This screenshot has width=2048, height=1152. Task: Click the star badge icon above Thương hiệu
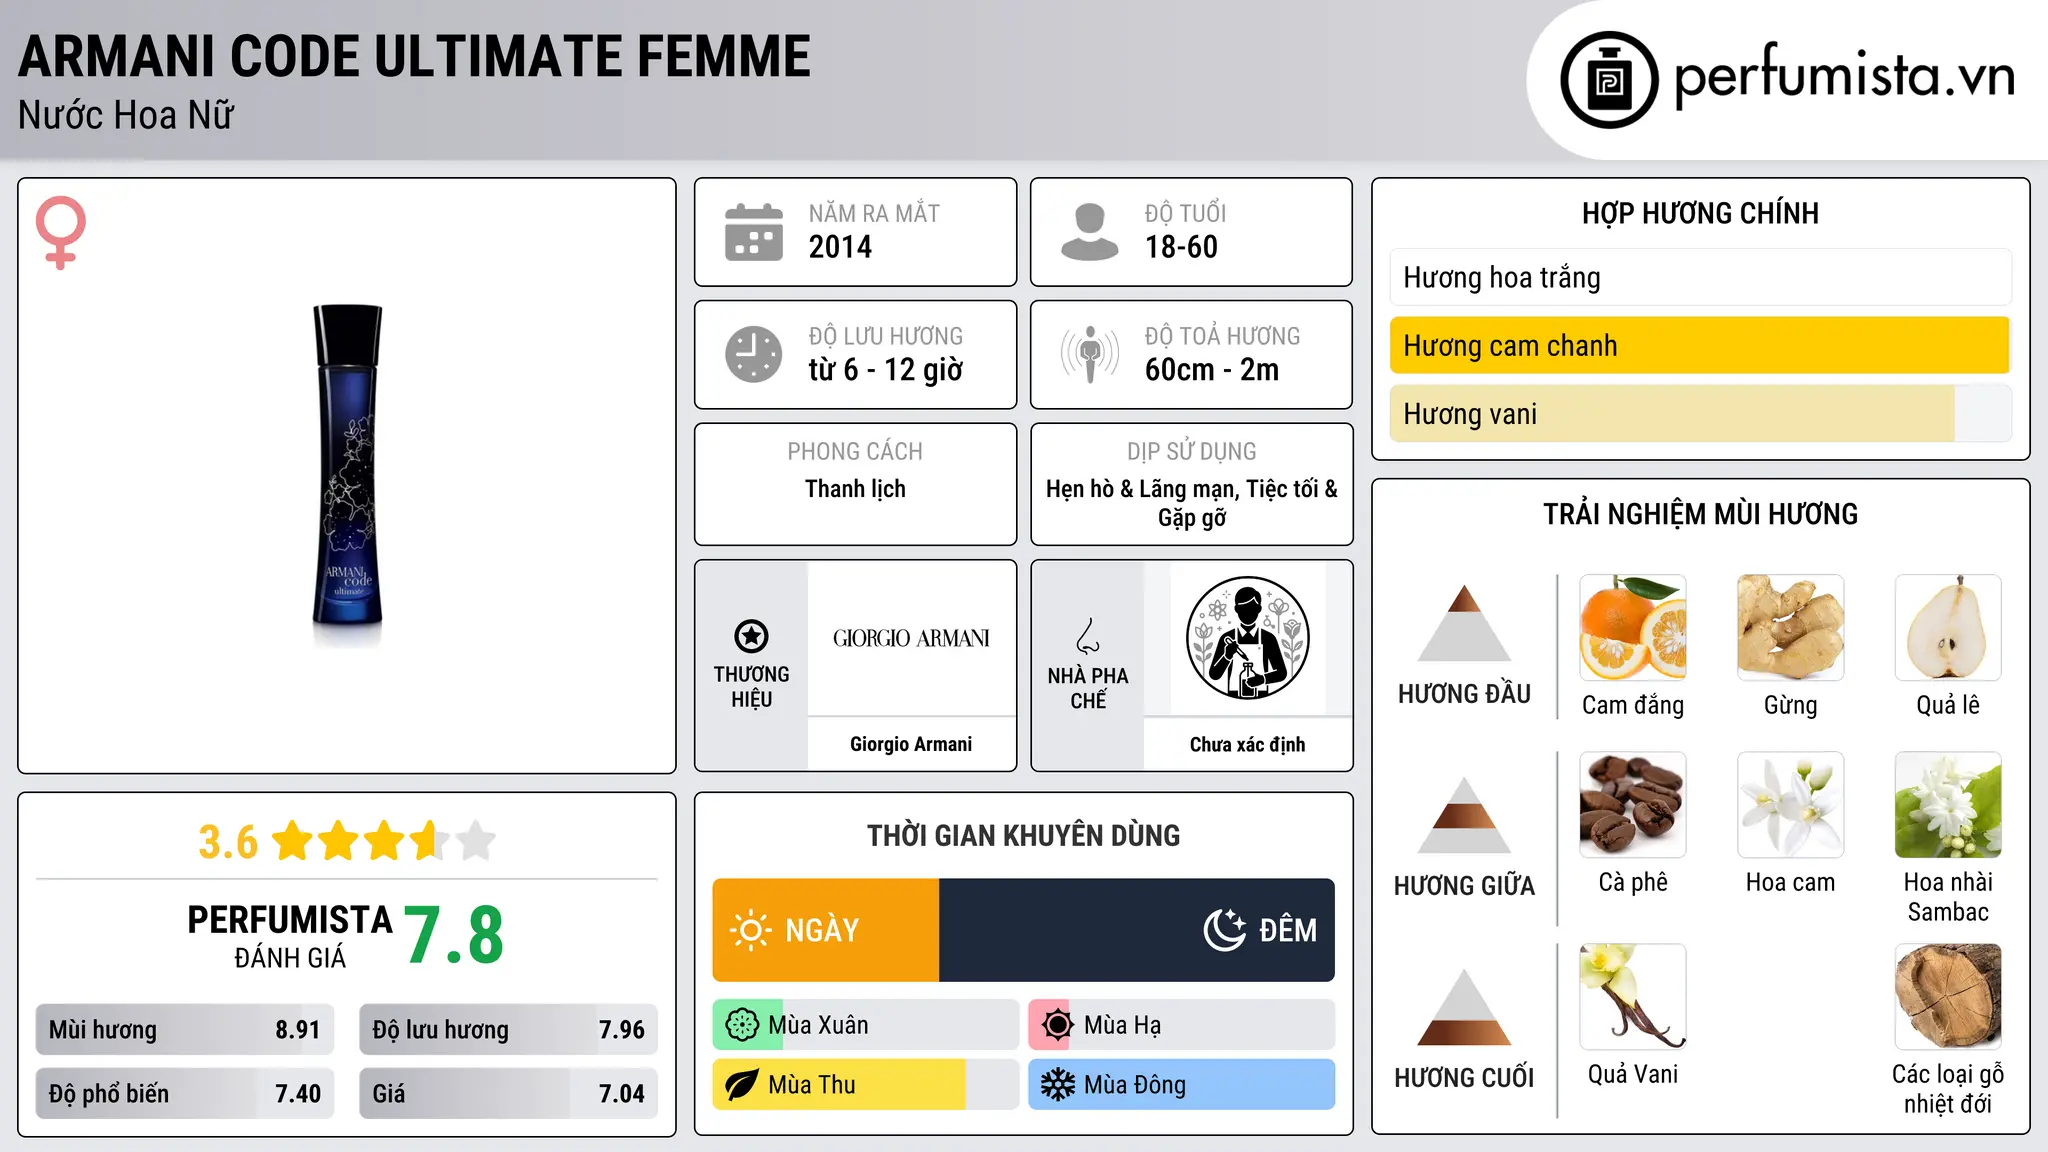pos(751,636)
